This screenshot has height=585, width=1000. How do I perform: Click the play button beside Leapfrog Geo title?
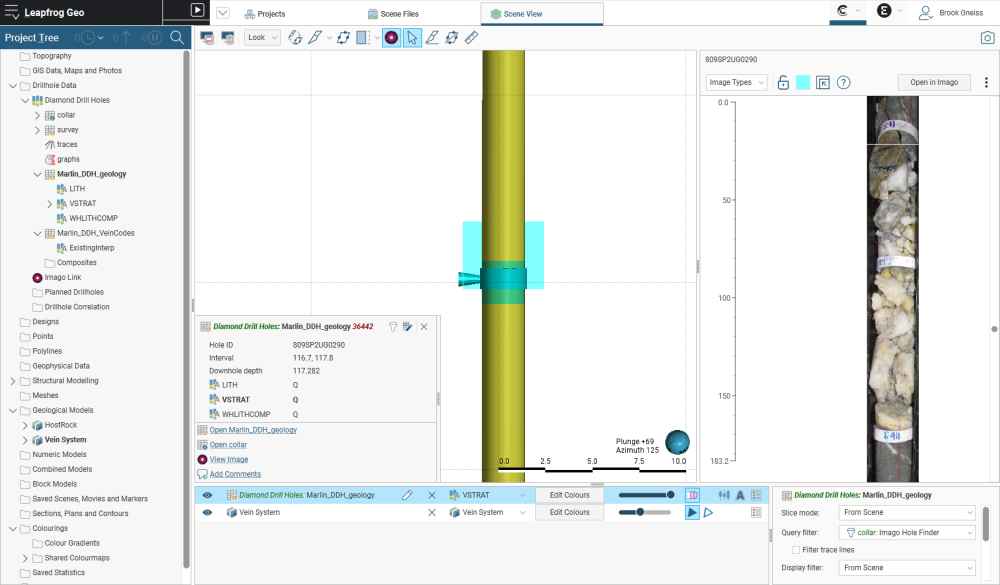pos(197,10)
